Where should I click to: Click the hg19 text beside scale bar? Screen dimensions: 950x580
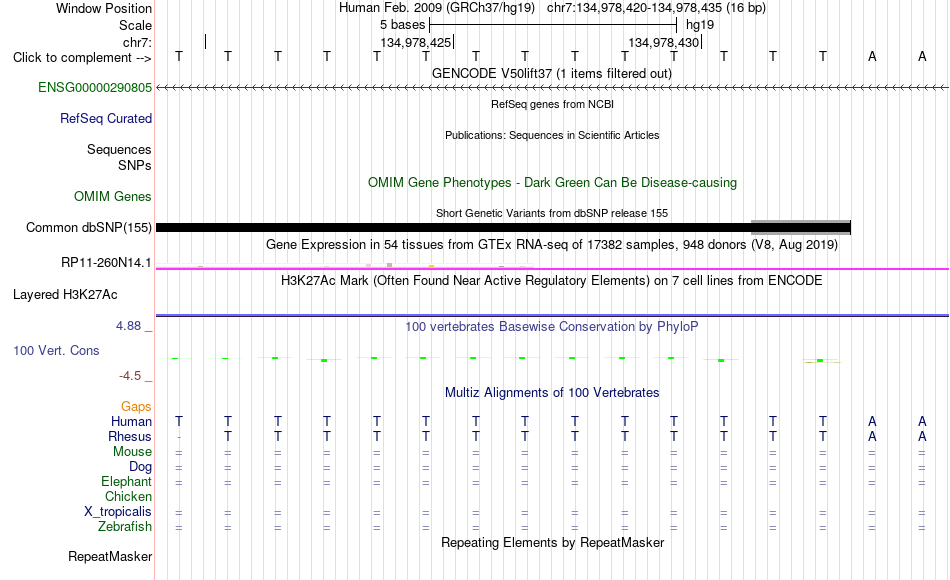pos(700,25)
